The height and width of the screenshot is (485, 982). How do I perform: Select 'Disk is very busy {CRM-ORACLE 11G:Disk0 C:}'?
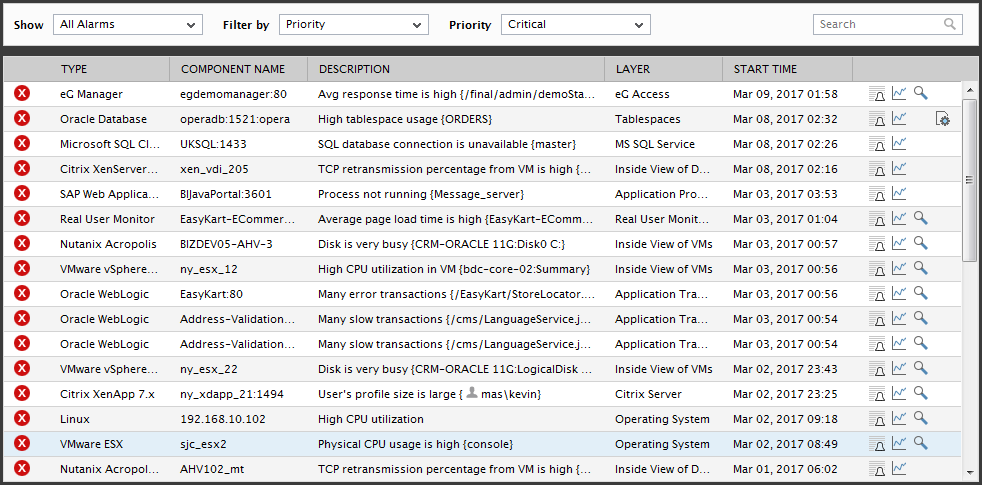(x=443, y=244)
